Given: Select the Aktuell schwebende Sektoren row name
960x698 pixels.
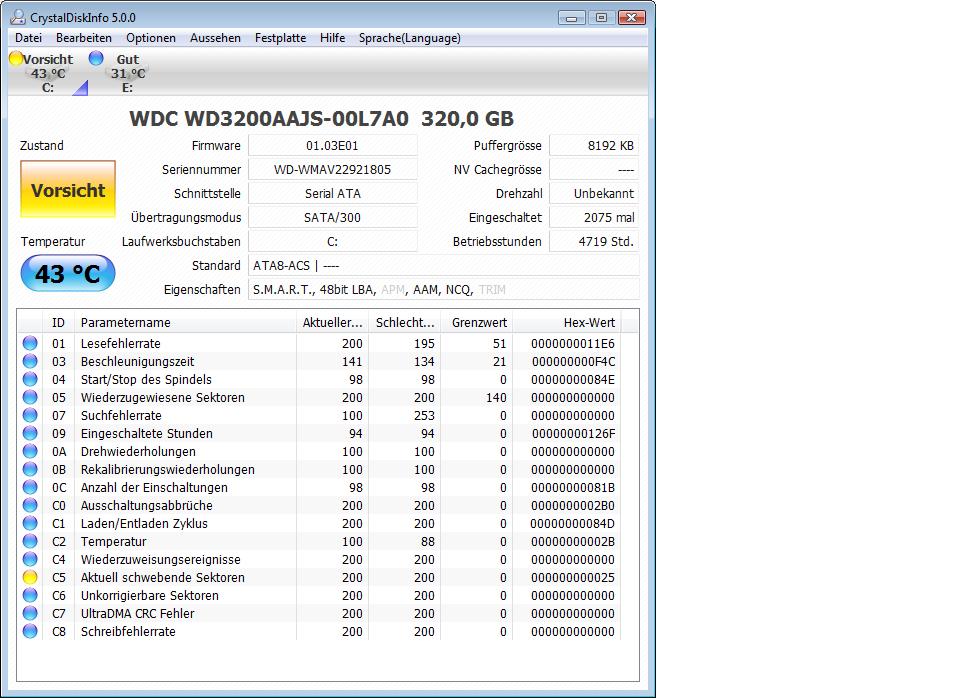Looking at the screenshot, I should [162, 577].
